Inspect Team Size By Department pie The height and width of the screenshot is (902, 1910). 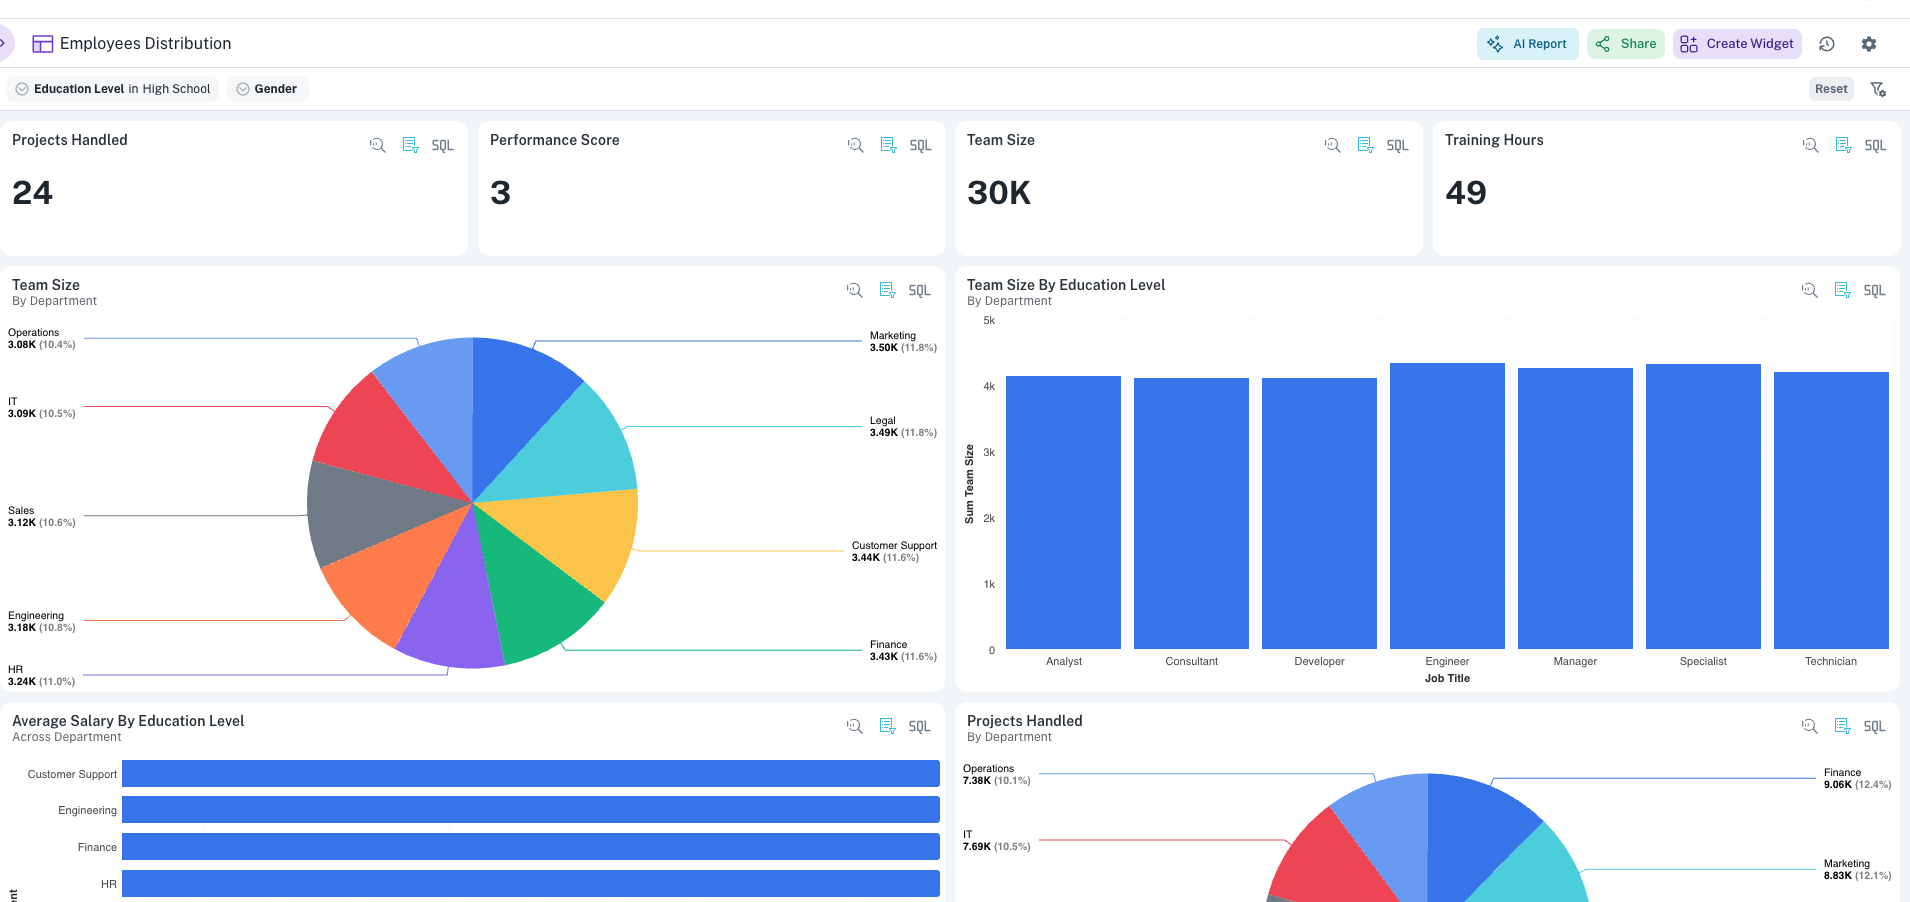[854, 290]
